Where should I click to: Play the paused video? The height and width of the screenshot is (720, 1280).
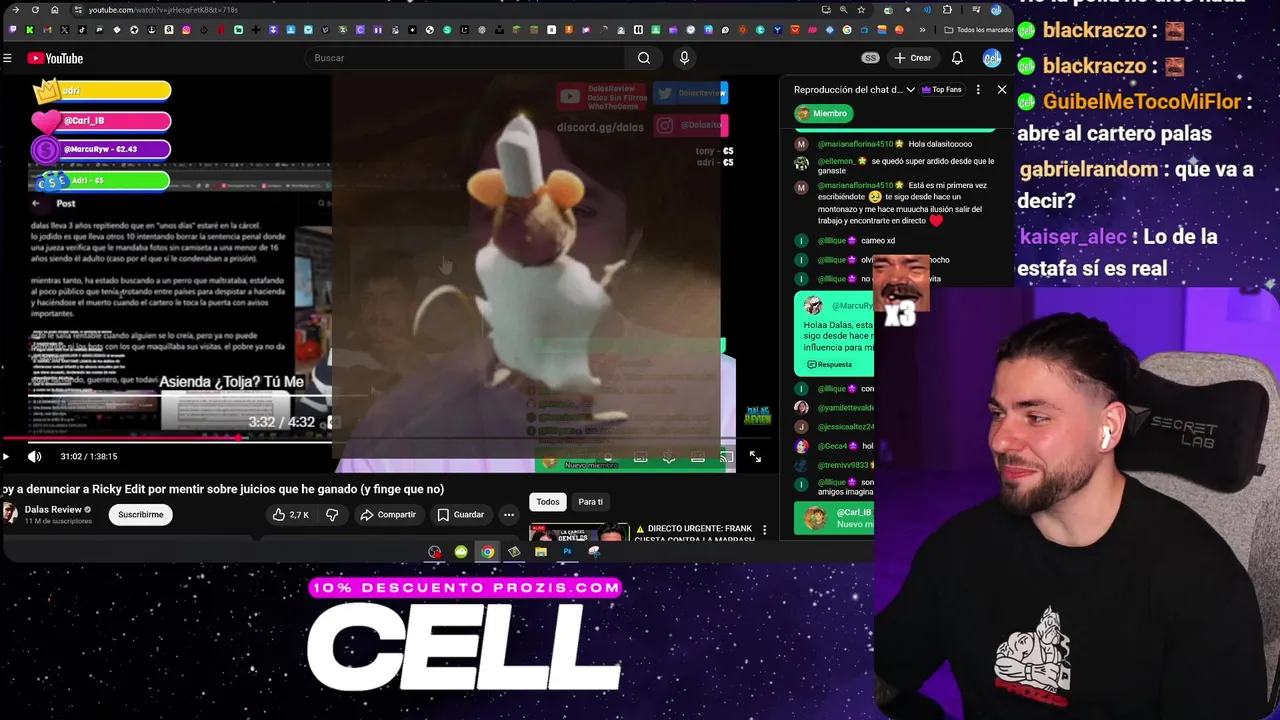click(6, 457)
